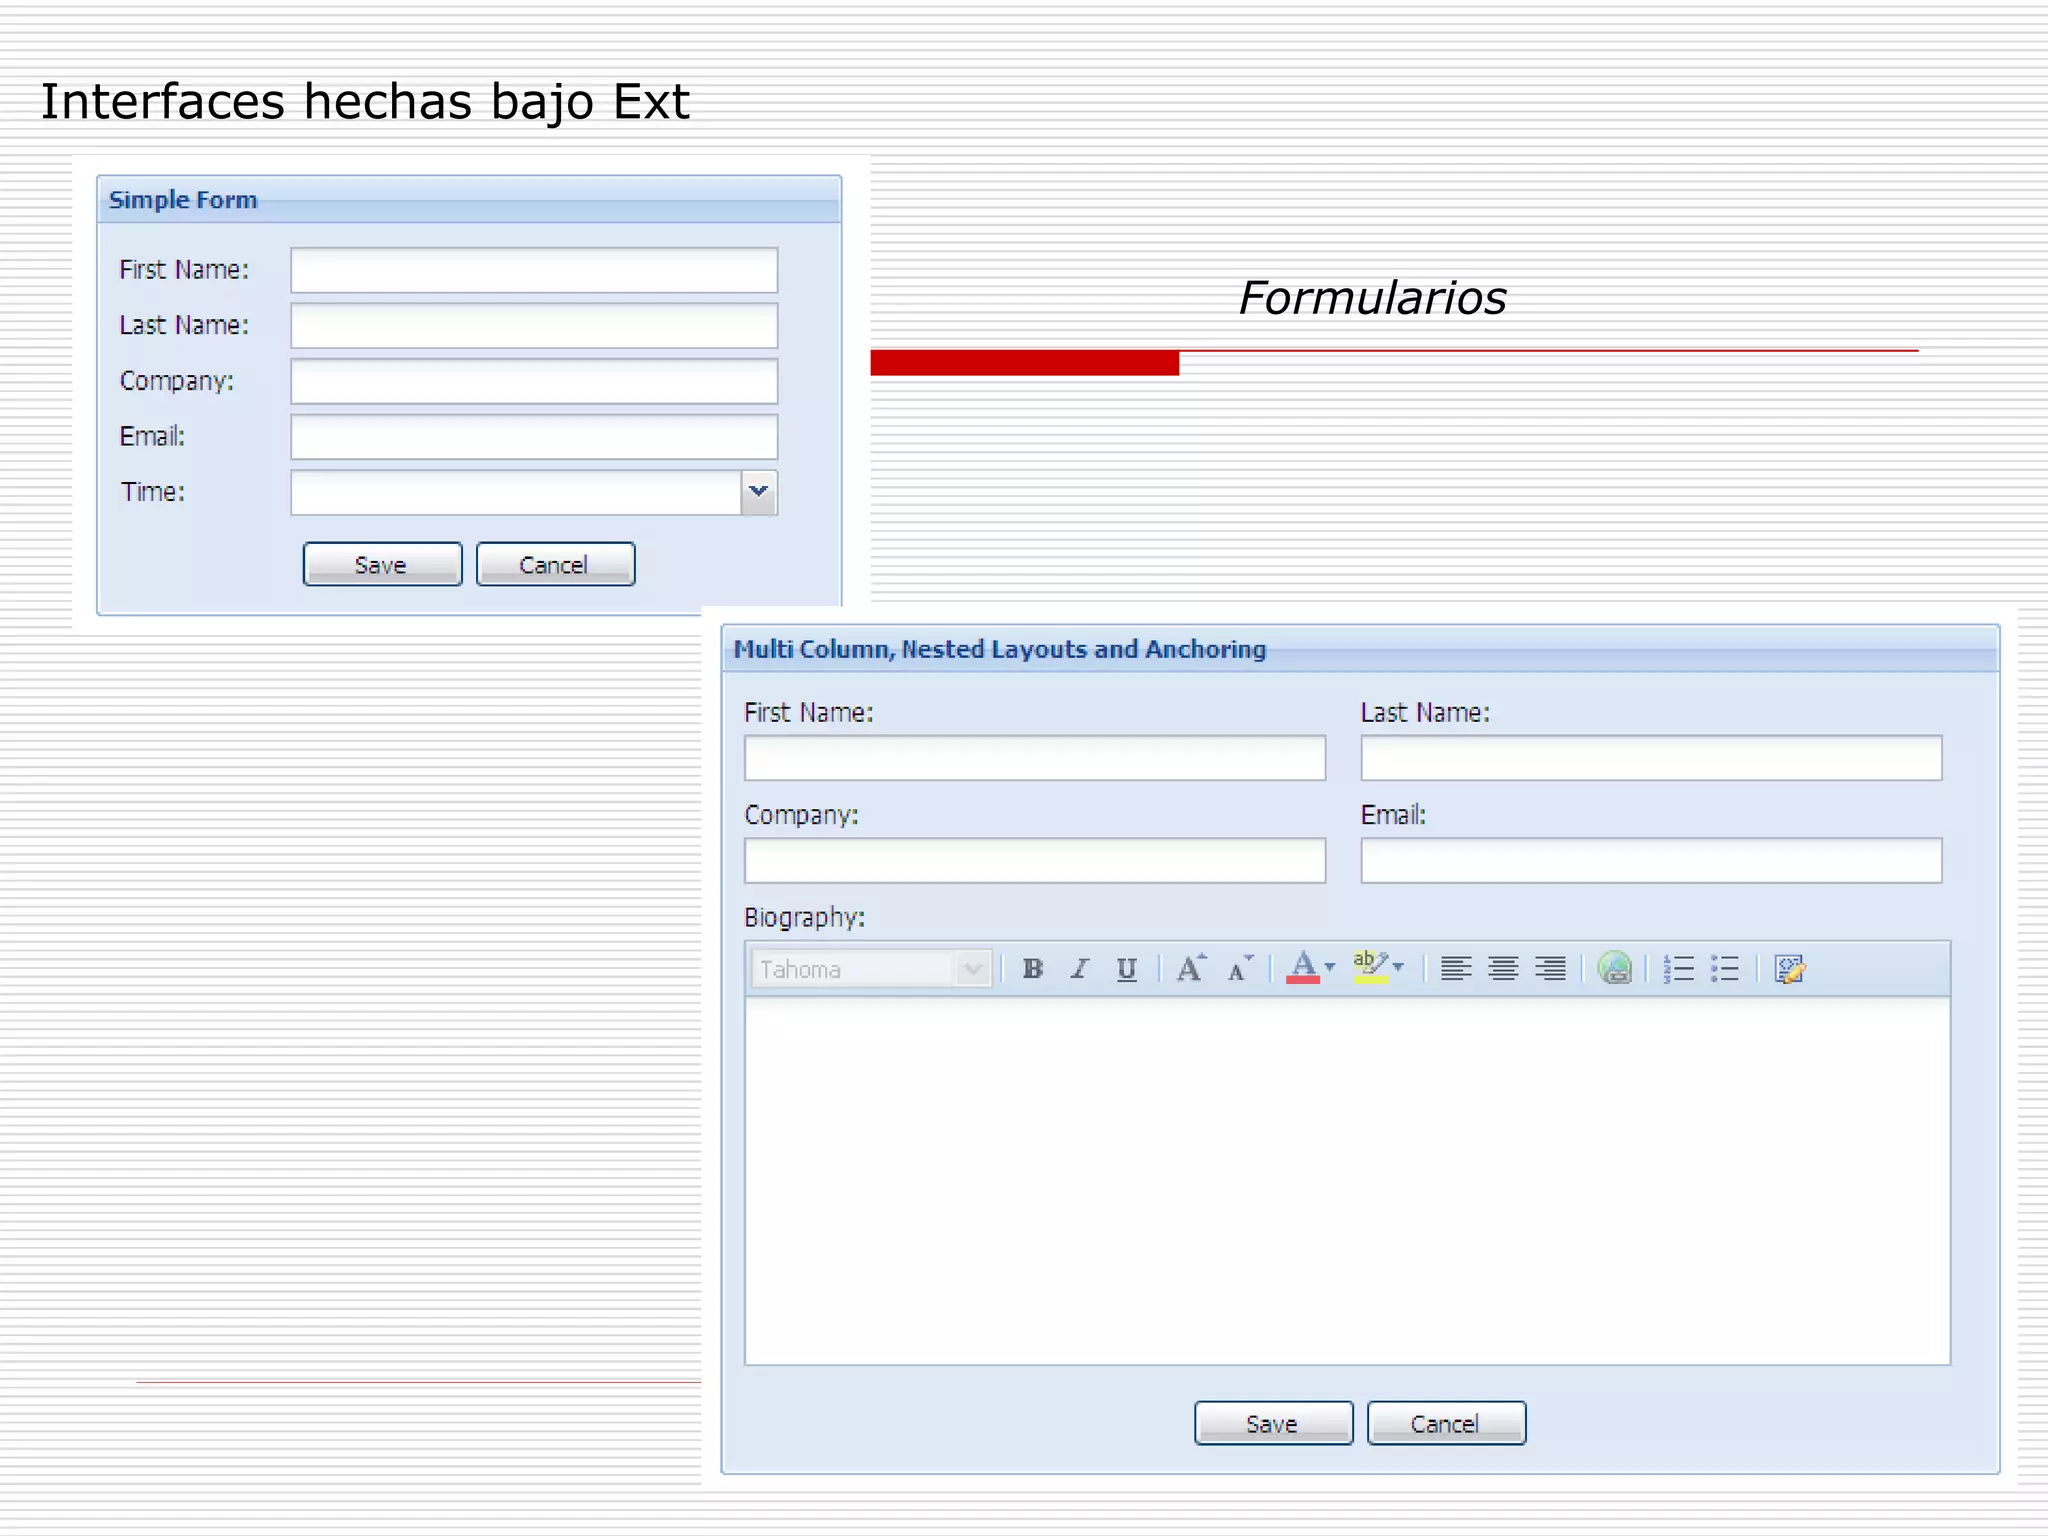Focus Company field in Simple Form
Viewport: 2048px width, 1536px height.
(534, 381)
